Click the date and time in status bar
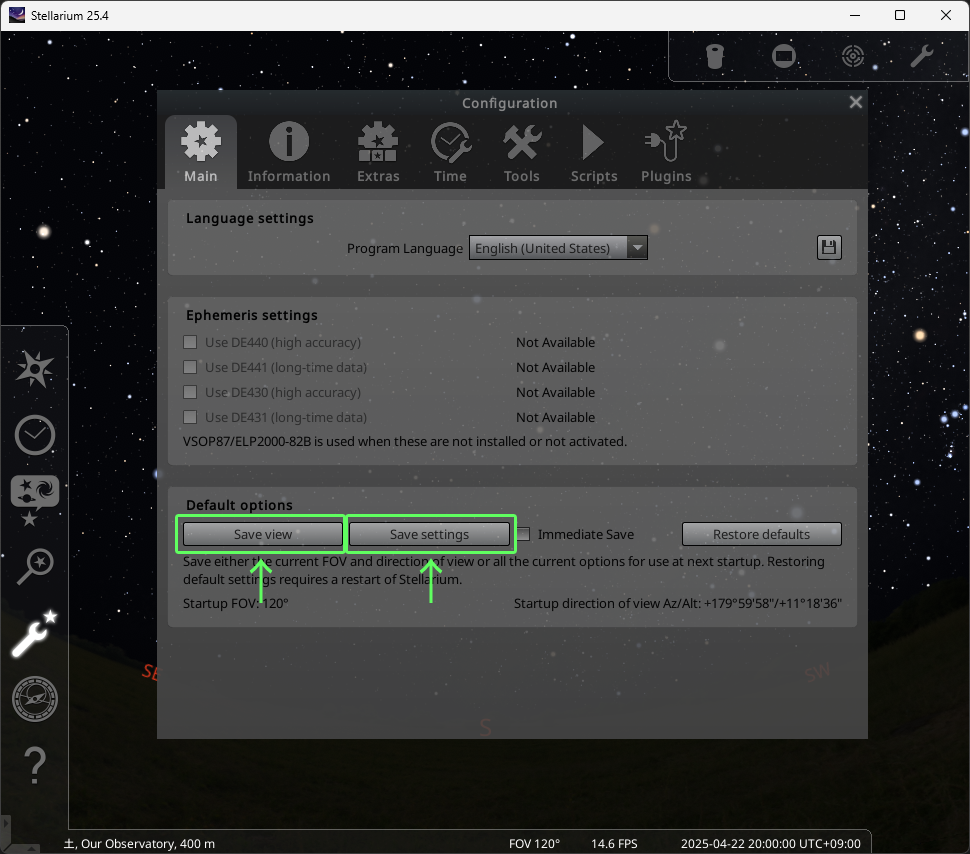The height and width of the screenshot is (854, 970). [770, 843]
